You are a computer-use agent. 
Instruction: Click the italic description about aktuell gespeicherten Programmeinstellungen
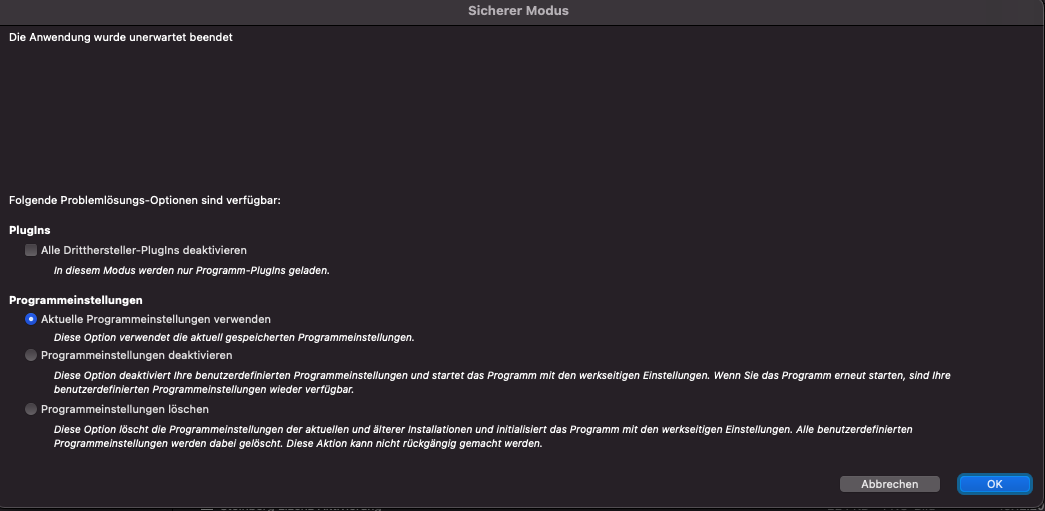(x=234, y=338)
